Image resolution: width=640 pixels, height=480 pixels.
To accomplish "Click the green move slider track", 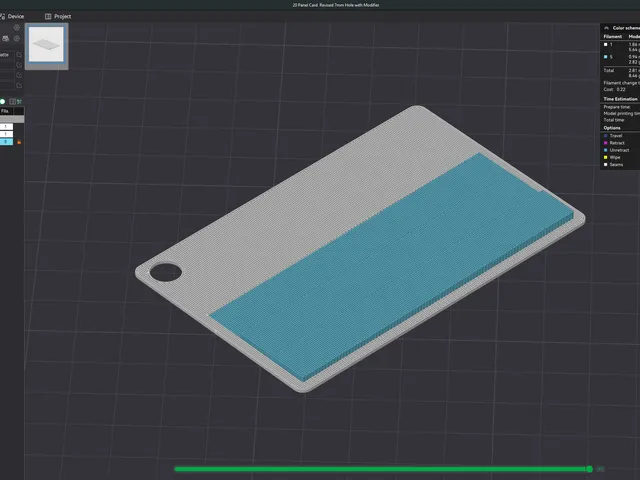I will 382,469.
